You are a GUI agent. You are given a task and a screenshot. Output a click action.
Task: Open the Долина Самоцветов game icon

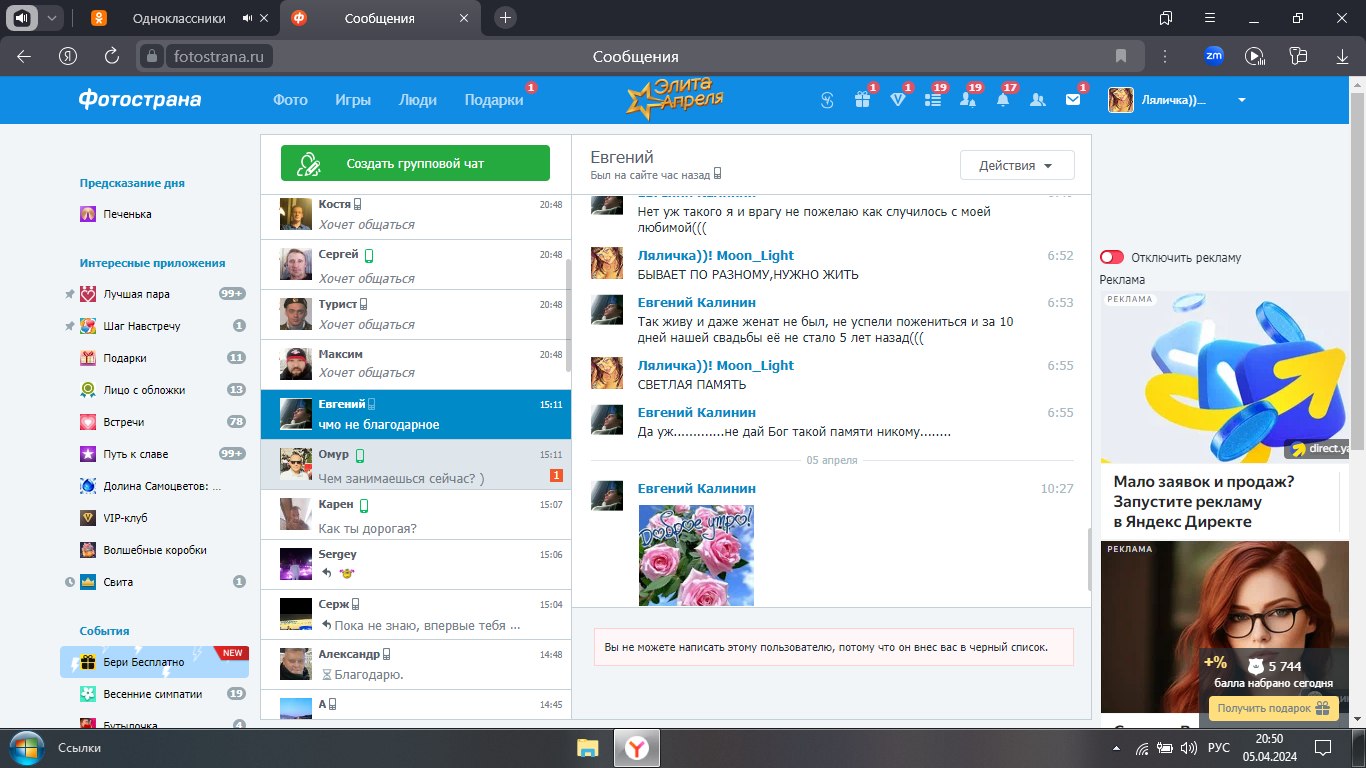[88, 486]
